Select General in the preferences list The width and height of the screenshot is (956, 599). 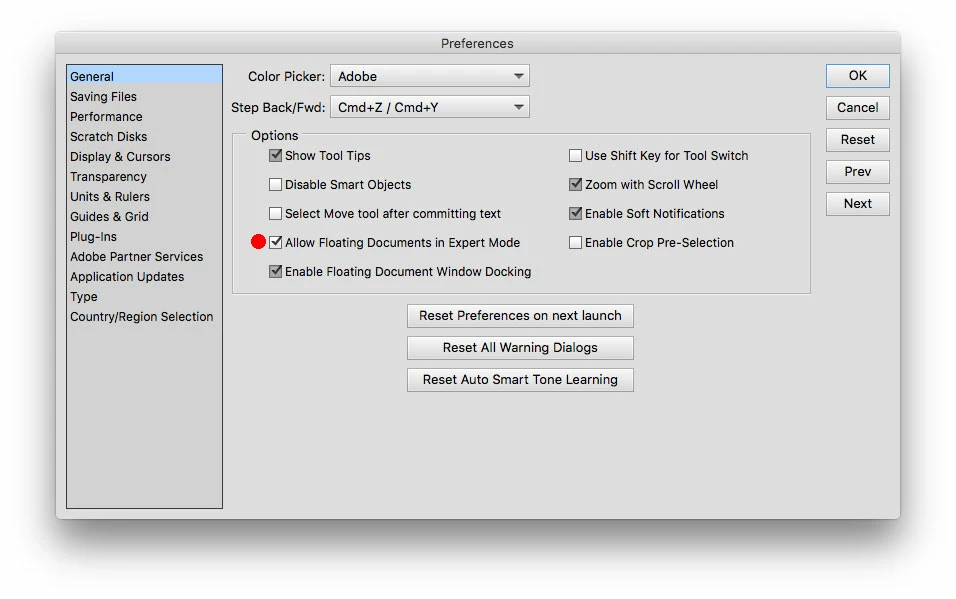(x=144, y=76)
